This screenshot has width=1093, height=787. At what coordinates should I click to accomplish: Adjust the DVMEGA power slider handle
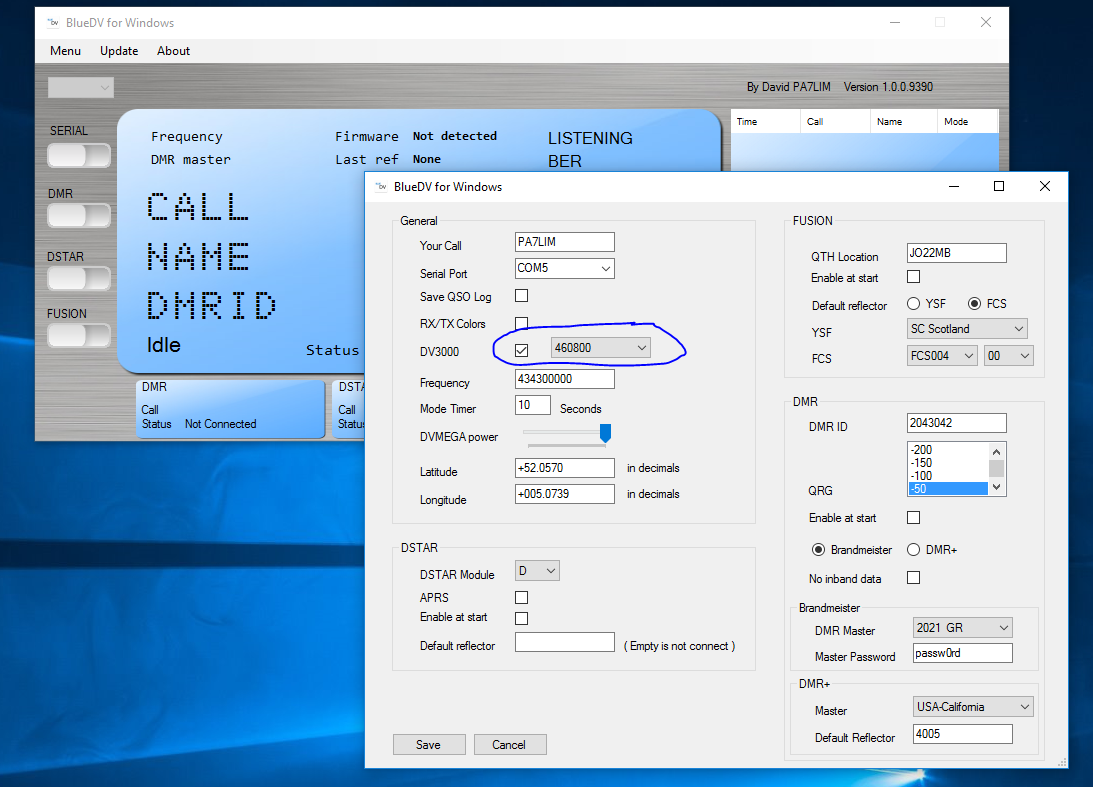click(605, 433)
